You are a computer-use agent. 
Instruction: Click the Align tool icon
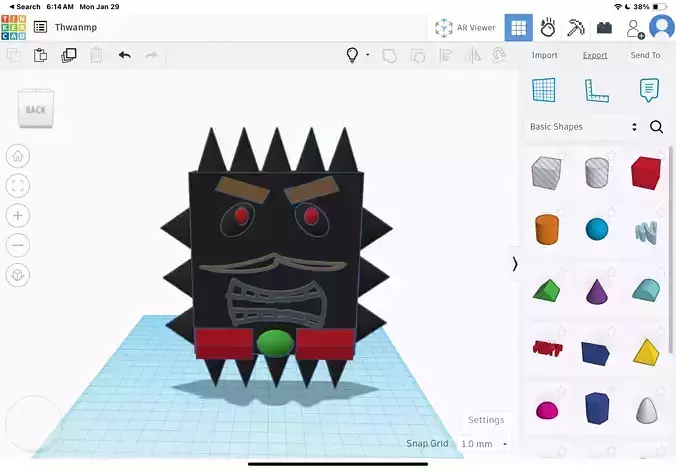445,55
